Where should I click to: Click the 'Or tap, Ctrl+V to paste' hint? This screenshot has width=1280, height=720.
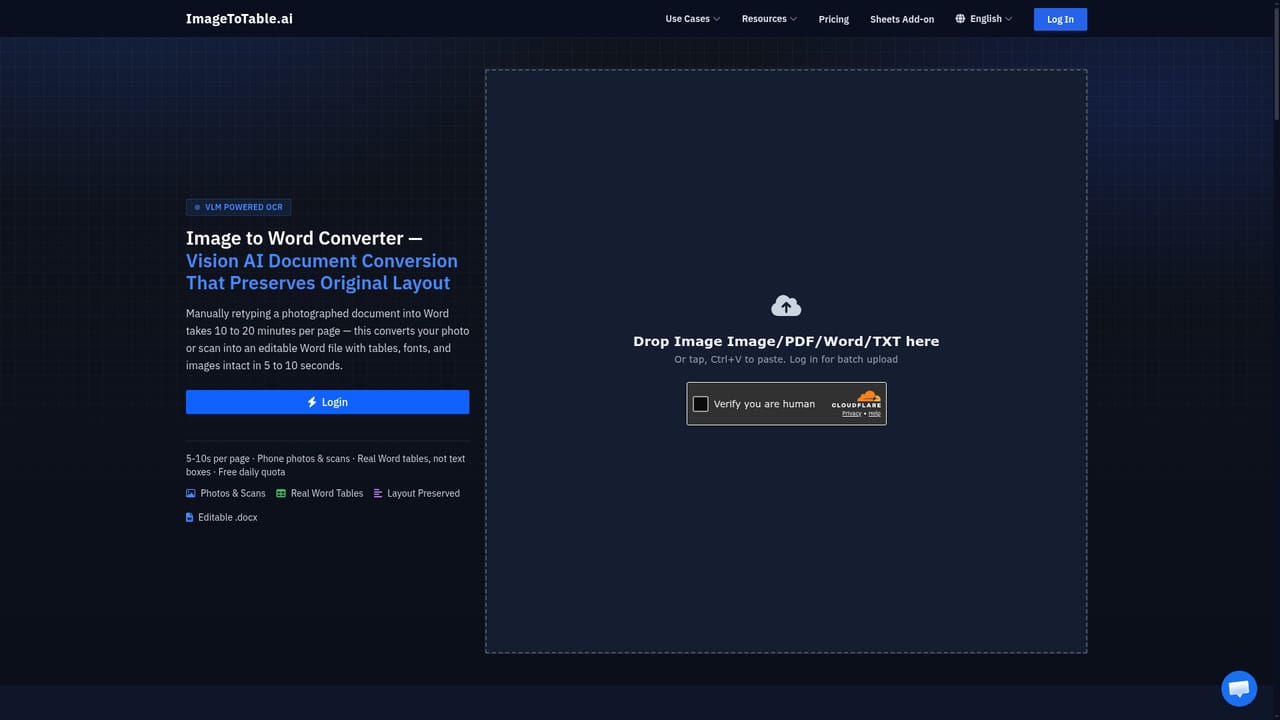tap(786, 359)
